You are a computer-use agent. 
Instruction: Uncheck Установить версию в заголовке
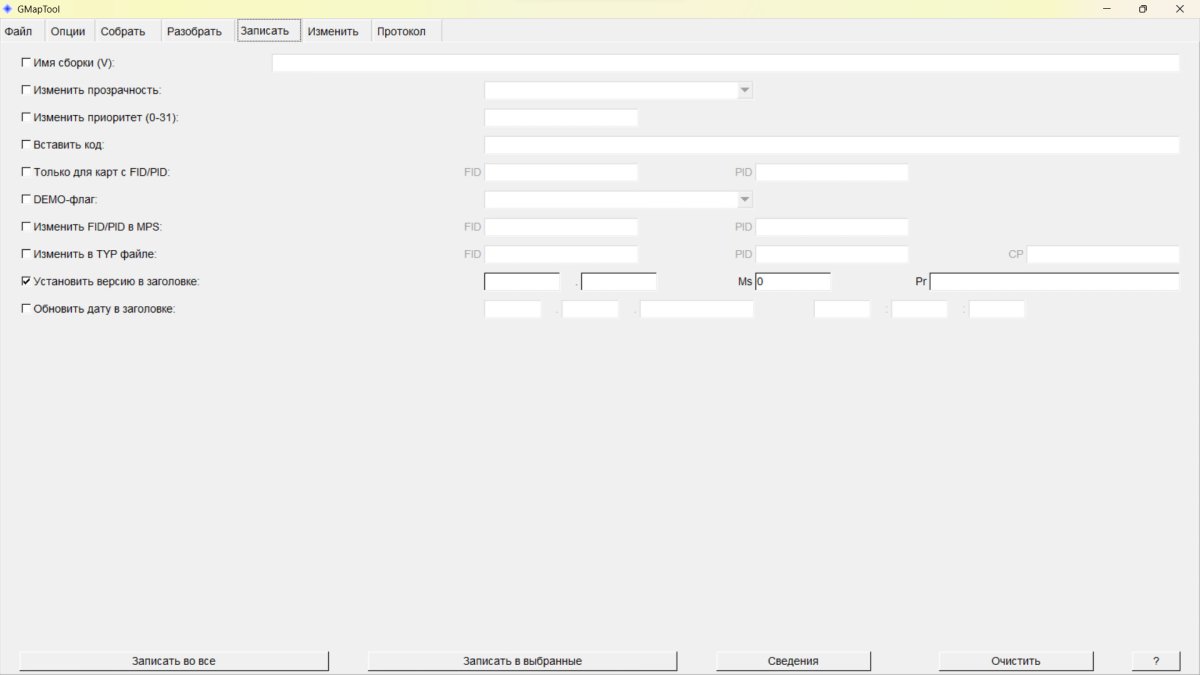click(x=26, y=282)
